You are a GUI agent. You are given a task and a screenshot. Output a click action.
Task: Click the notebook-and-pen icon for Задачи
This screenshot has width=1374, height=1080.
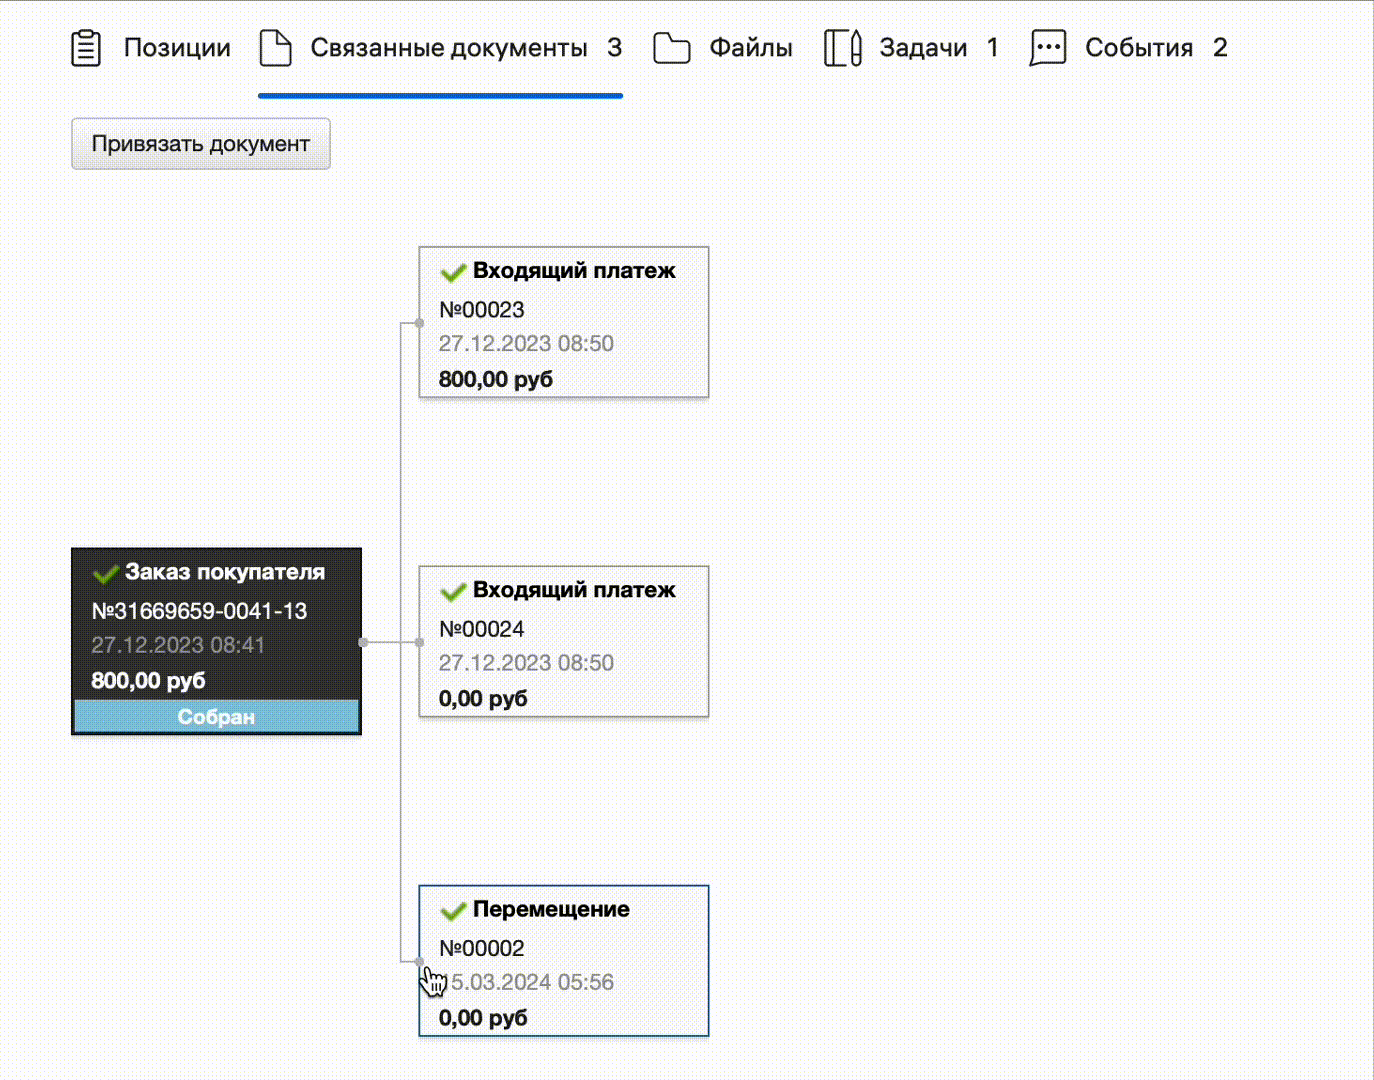(842, 48)
